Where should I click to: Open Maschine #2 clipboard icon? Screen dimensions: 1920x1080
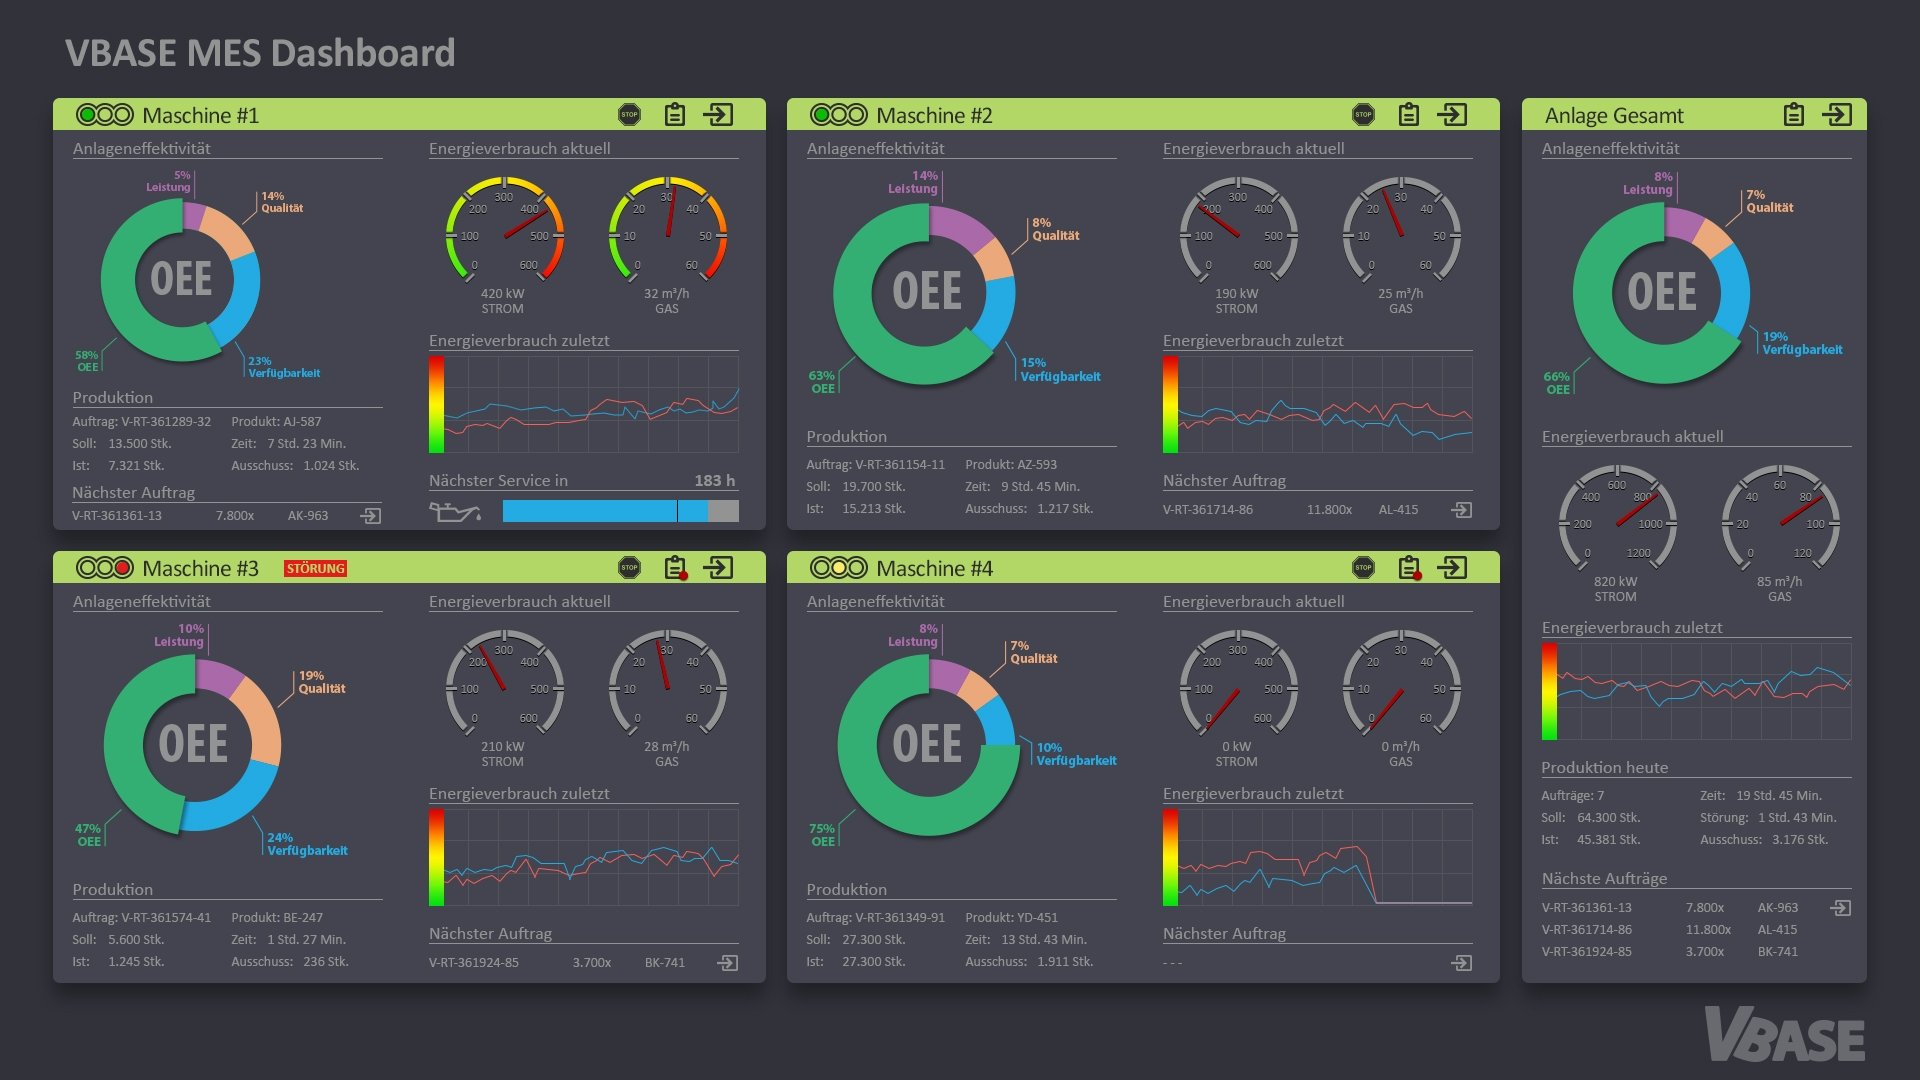[x=1409, y=115]
